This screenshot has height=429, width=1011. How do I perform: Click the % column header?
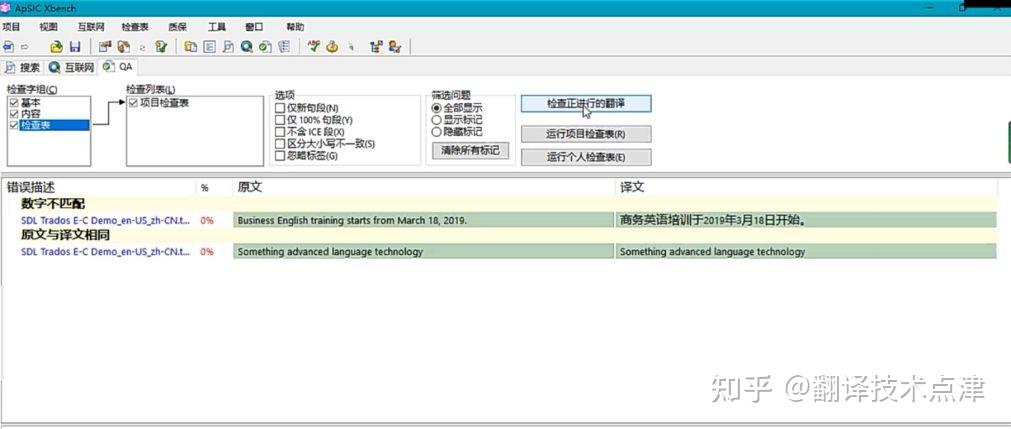pos(213,188)
